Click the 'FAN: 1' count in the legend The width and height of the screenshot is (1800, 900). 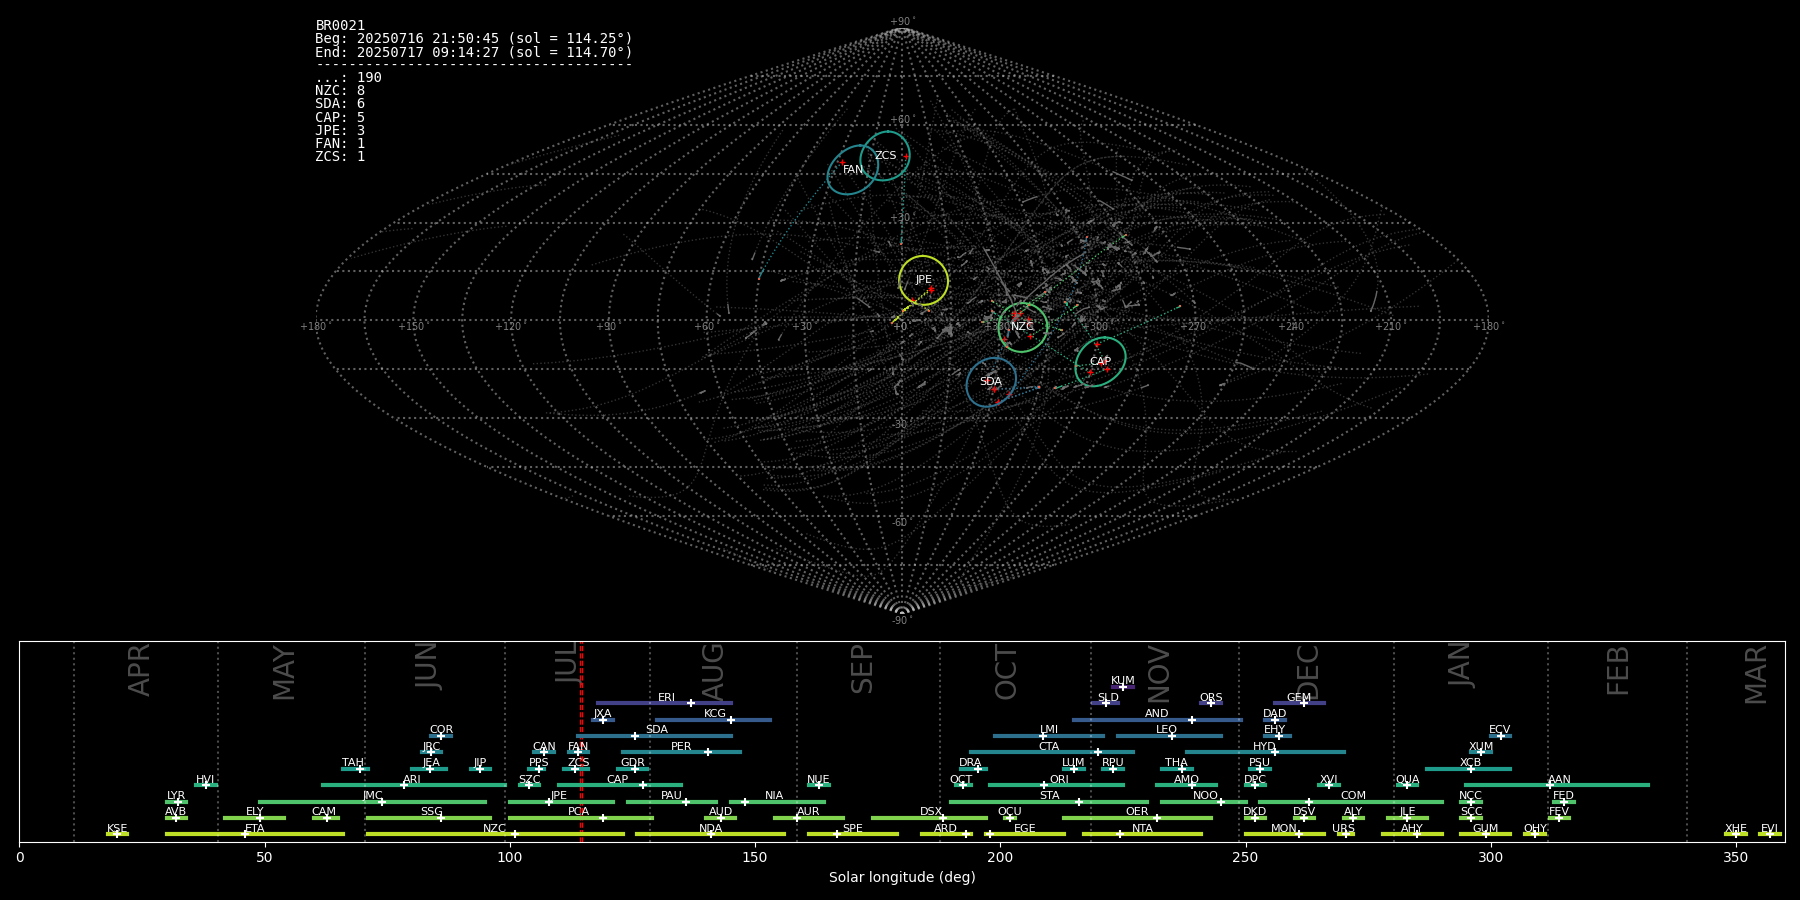coord(340,143)
